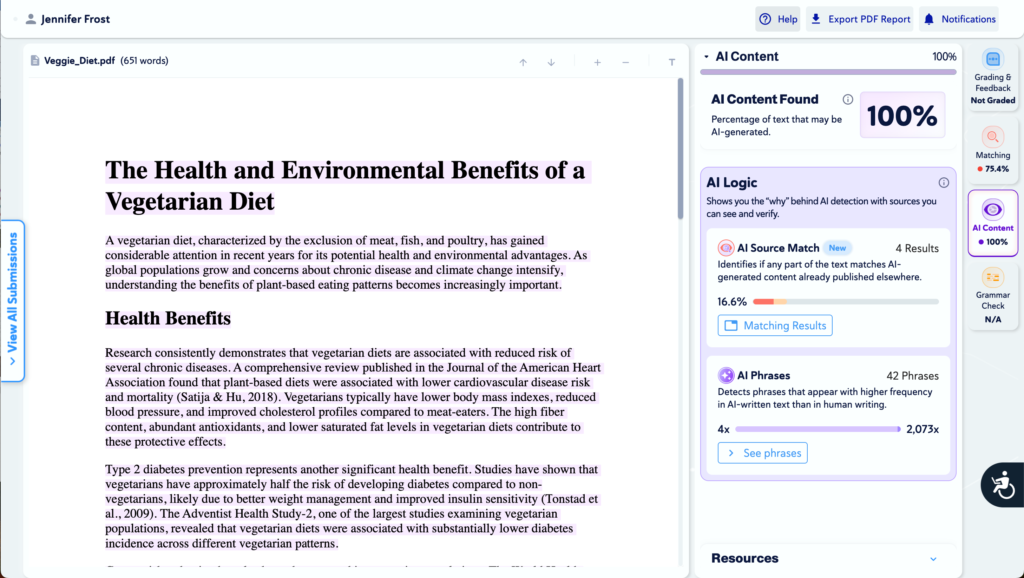
Task: Click info icon next to AI Logic
Action: pyautogui.click(x=943, y=183)
